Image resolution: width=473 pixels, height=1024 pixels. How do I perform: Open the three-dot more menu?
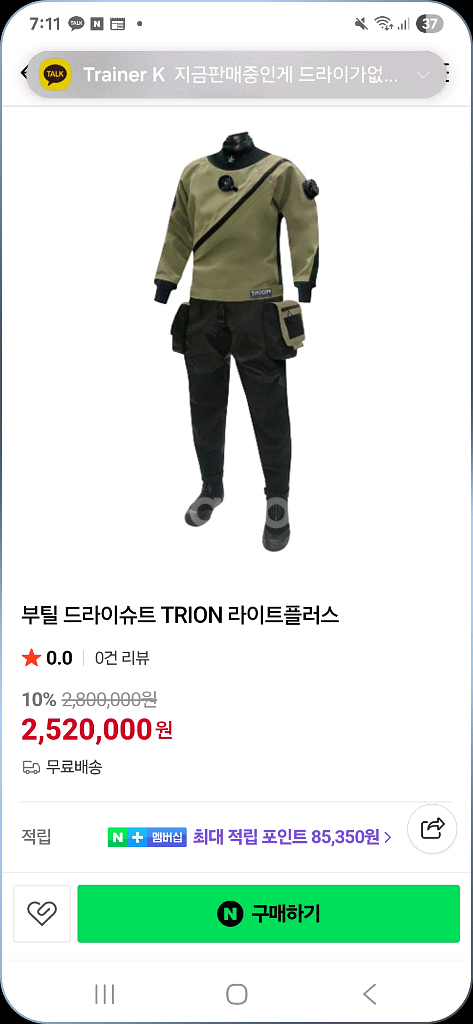click(x=448, y=73)
